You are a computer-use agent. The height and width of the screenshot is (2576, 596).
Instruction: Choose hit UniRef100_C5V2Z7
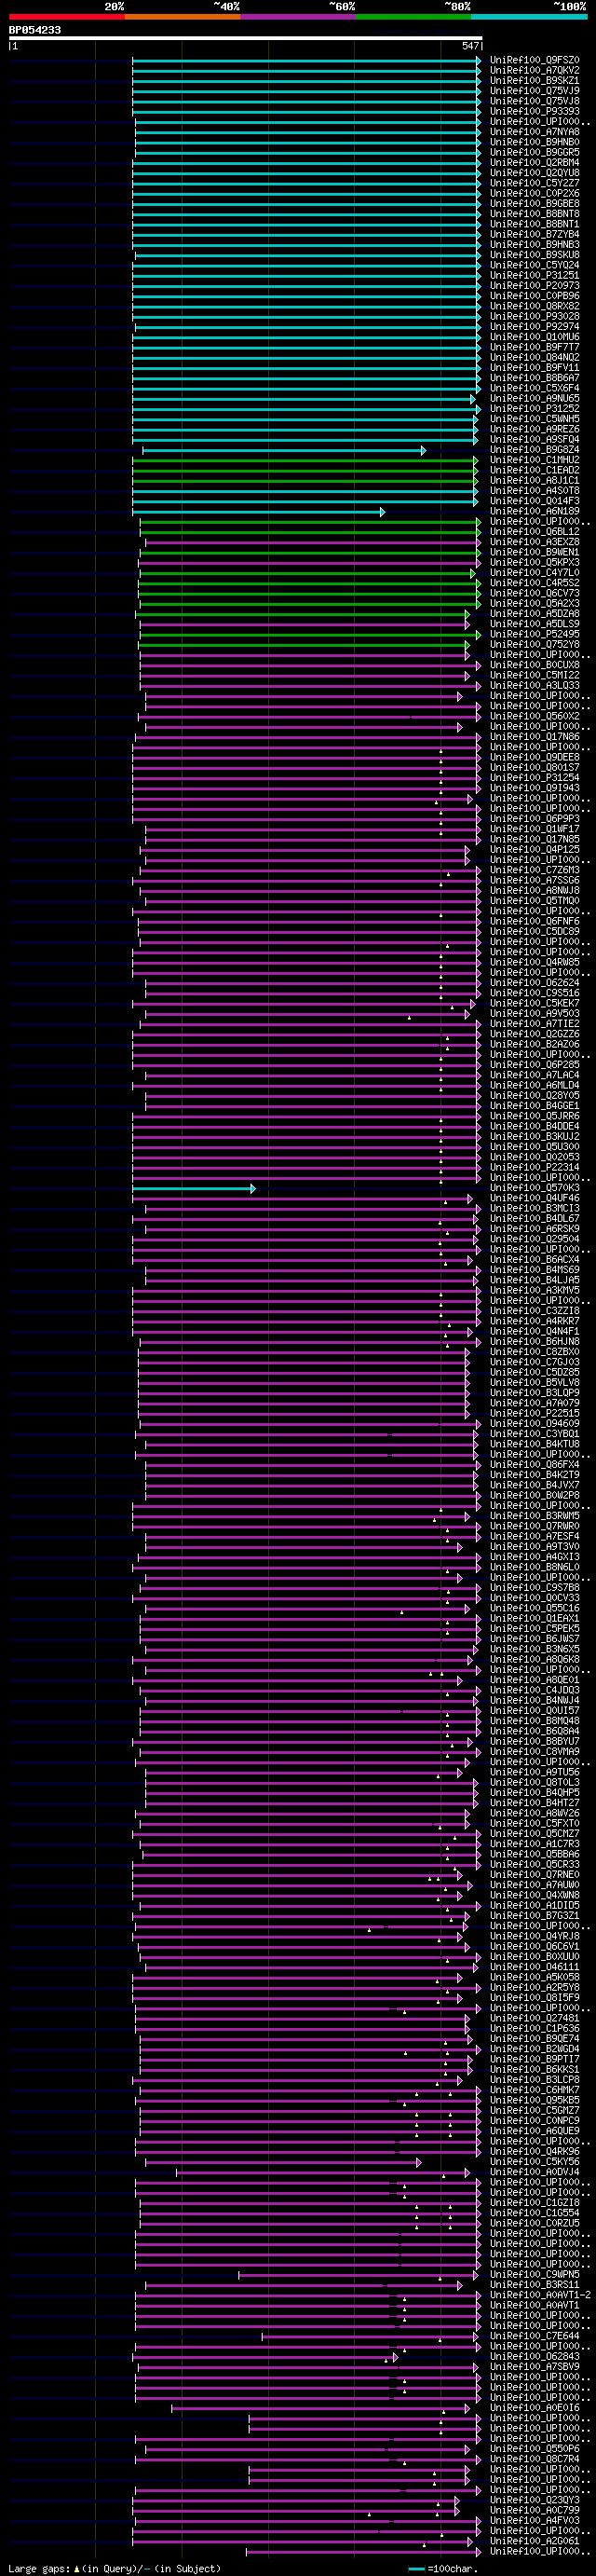[x=534, y=183]
